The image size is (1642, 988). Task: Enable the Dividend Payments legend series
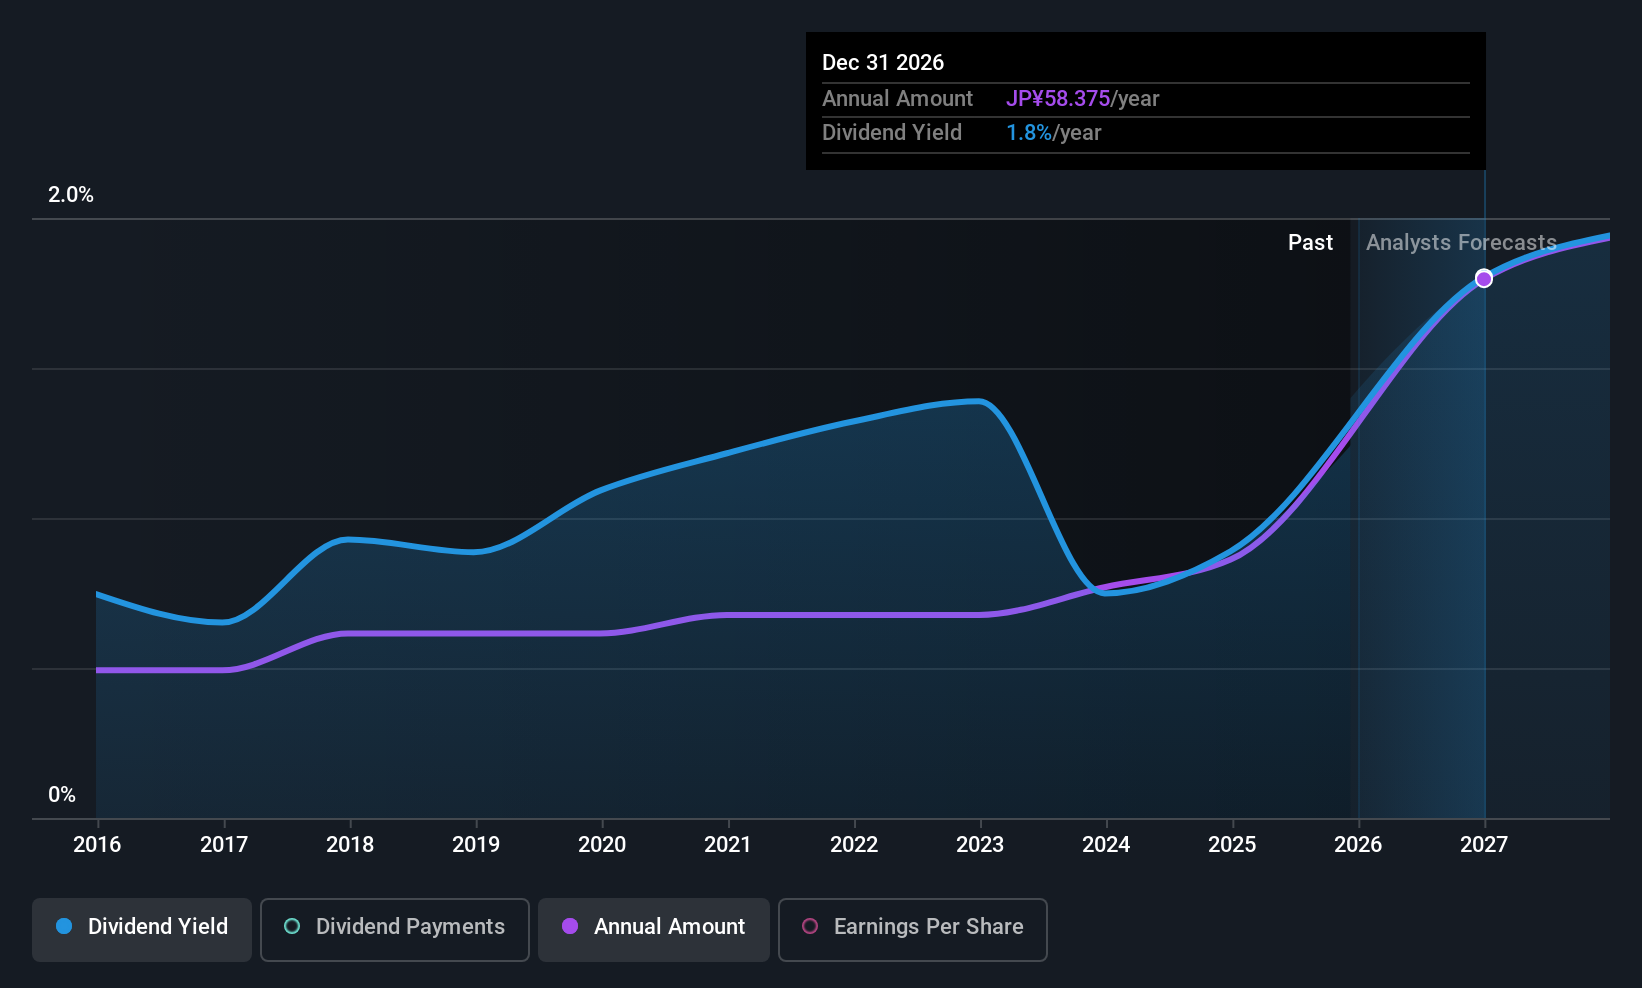394,929
